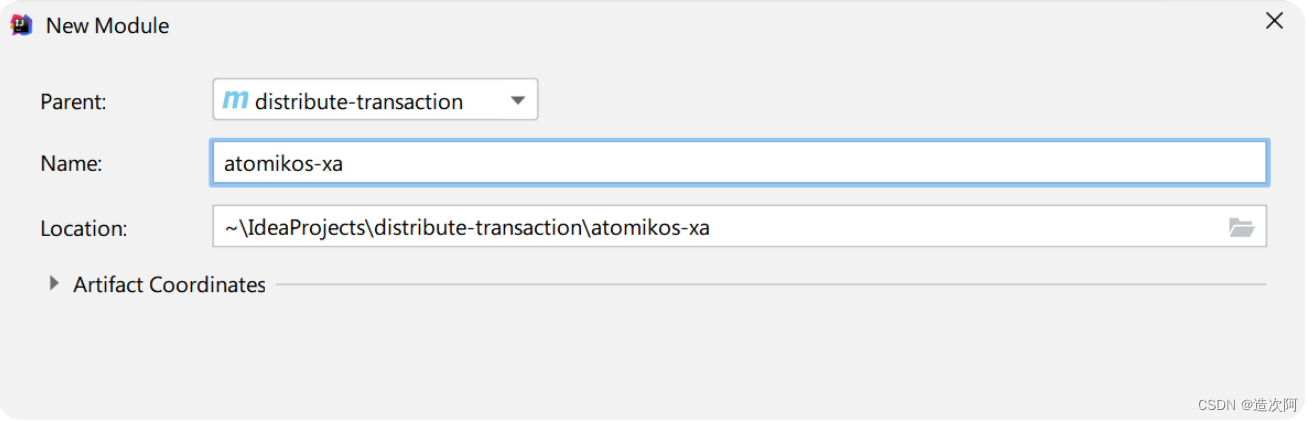Image resolution: width=1313 pixels, height=422 pixels.
Task: Place cursor in the atomikos-xa name text
Action: 283,164
